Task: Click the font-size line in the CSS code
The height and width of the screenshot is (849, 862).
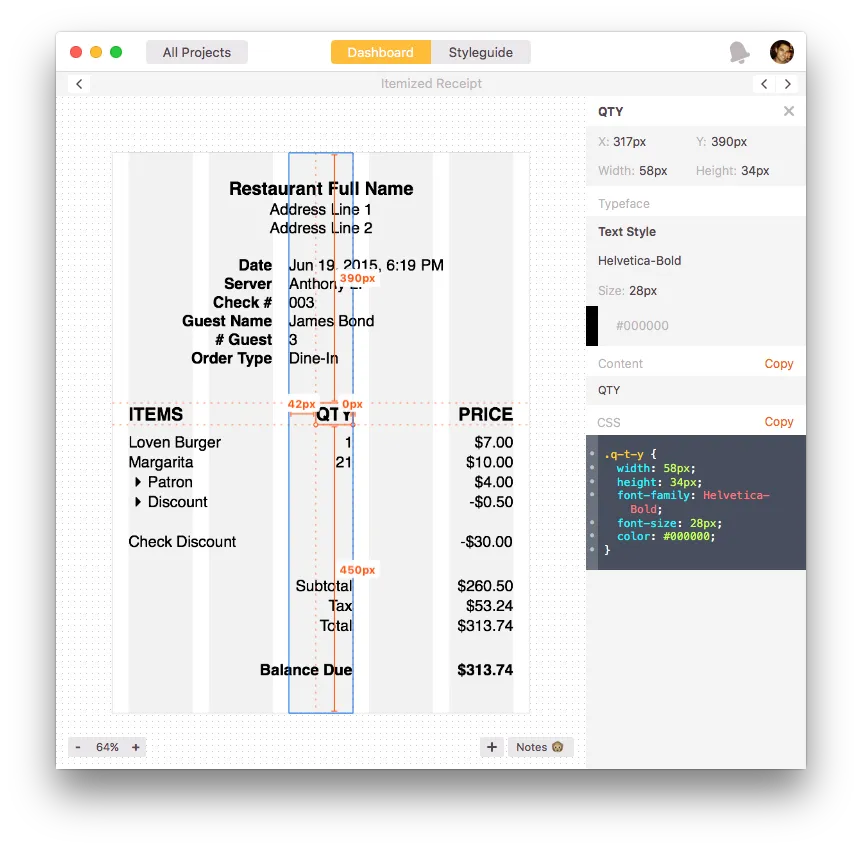Action: (x=669, y=523)
